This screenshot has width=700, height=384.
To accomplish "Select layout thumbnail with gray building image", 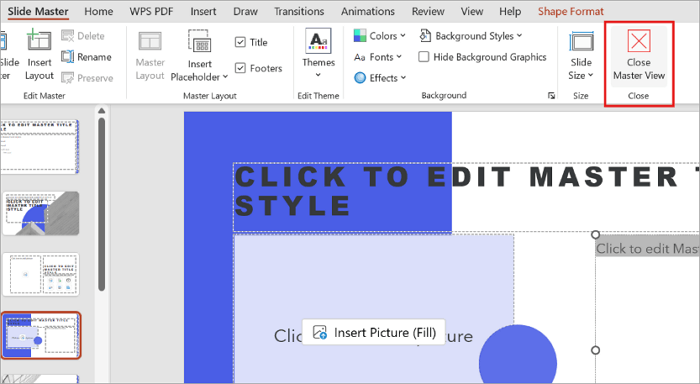I will (41, 213).
